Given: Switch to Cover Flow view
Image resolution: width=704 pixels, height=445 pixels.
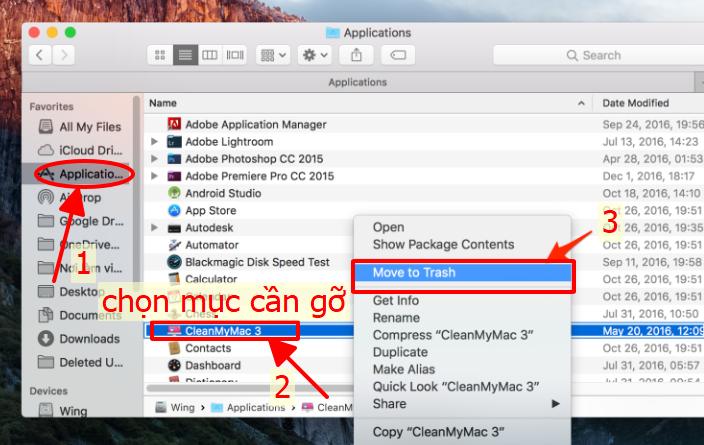Looking at the screenshot, I should click(x=235, y=55).
